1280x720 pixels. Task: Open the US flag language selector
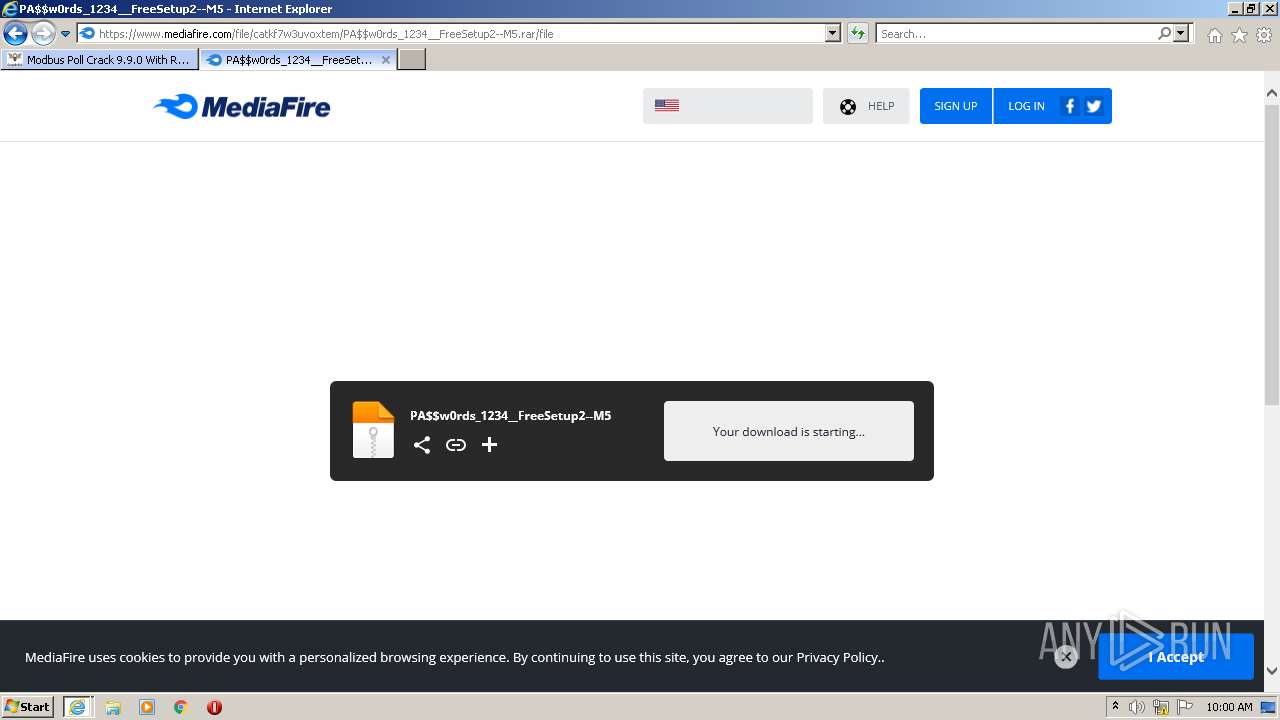728,106
